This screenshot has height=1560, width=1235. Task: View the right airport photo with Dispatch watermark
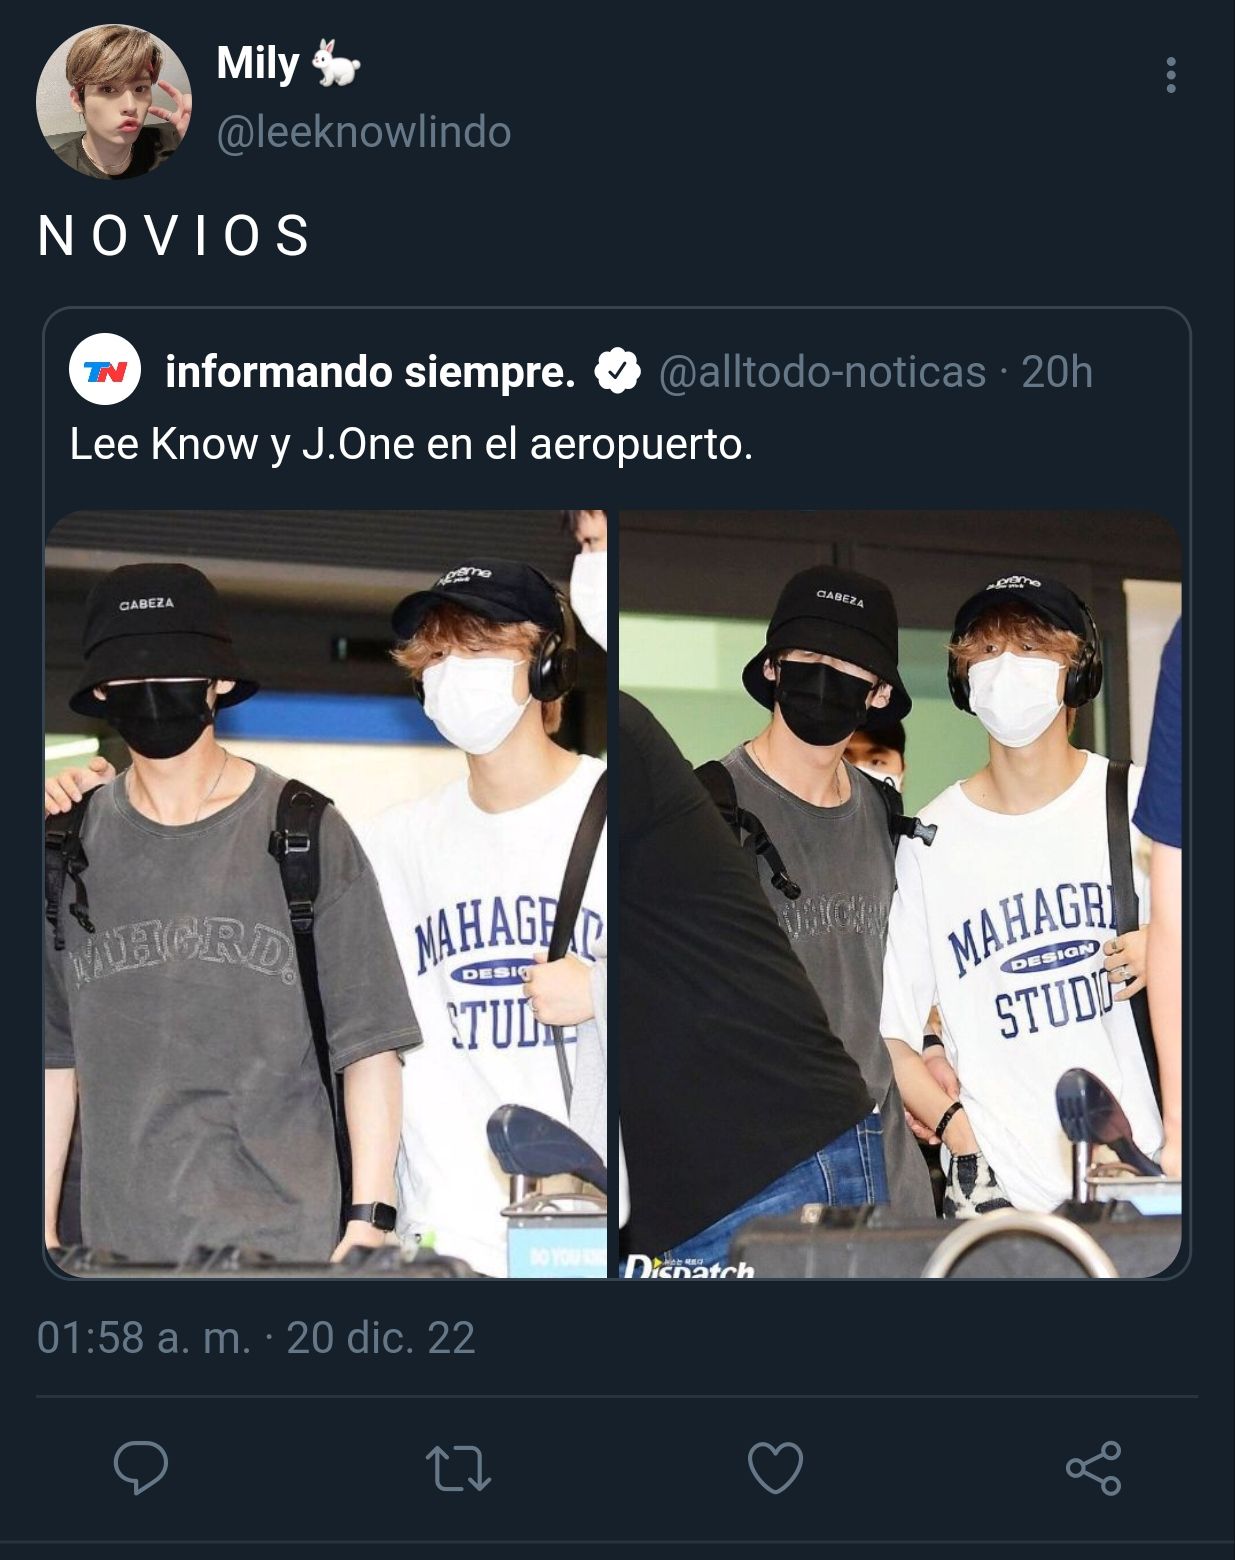point(900,894)
